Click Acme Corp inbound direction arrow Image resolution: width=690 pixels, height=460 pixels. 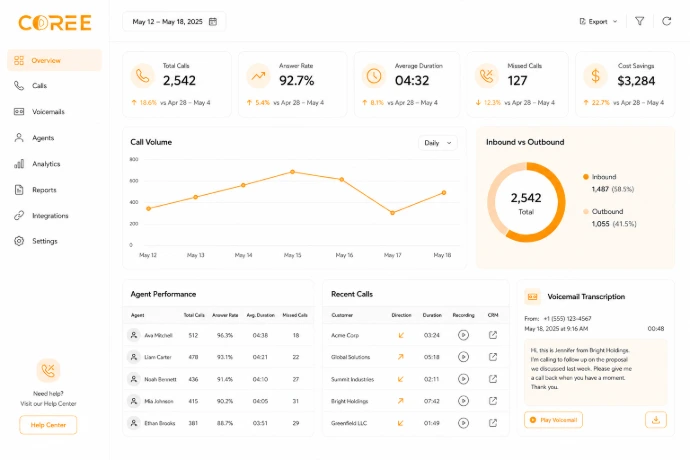[x=401, y=335]
